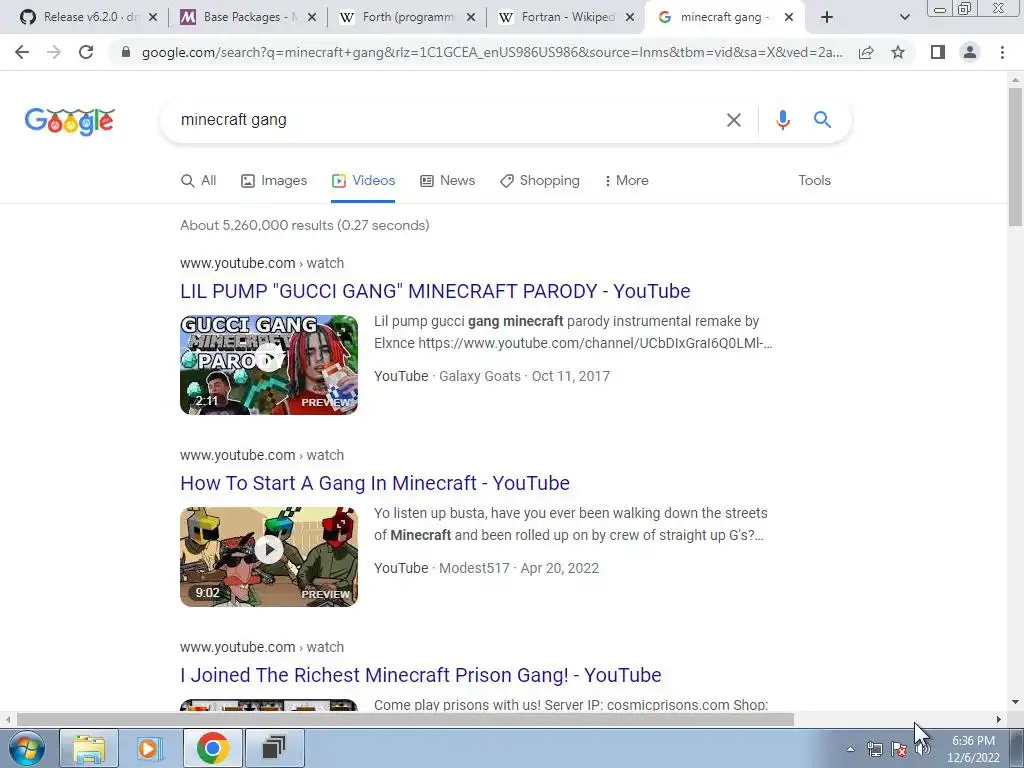Image resolution: width=1024 pixels, height=768 pixels.
Task: Select the All search results tab
Action: [199, 180]
